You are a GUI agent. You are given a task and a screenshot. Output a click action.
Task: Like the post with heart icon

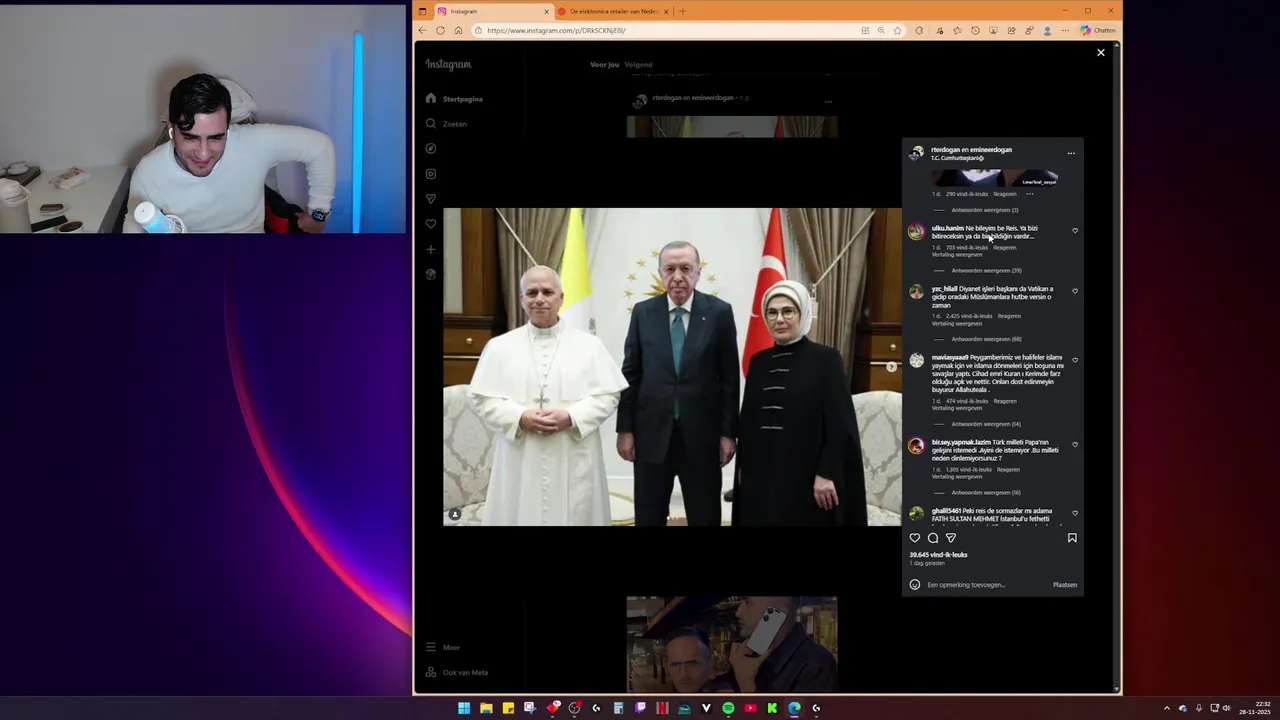pyautogui.click(x=914, y=538)
